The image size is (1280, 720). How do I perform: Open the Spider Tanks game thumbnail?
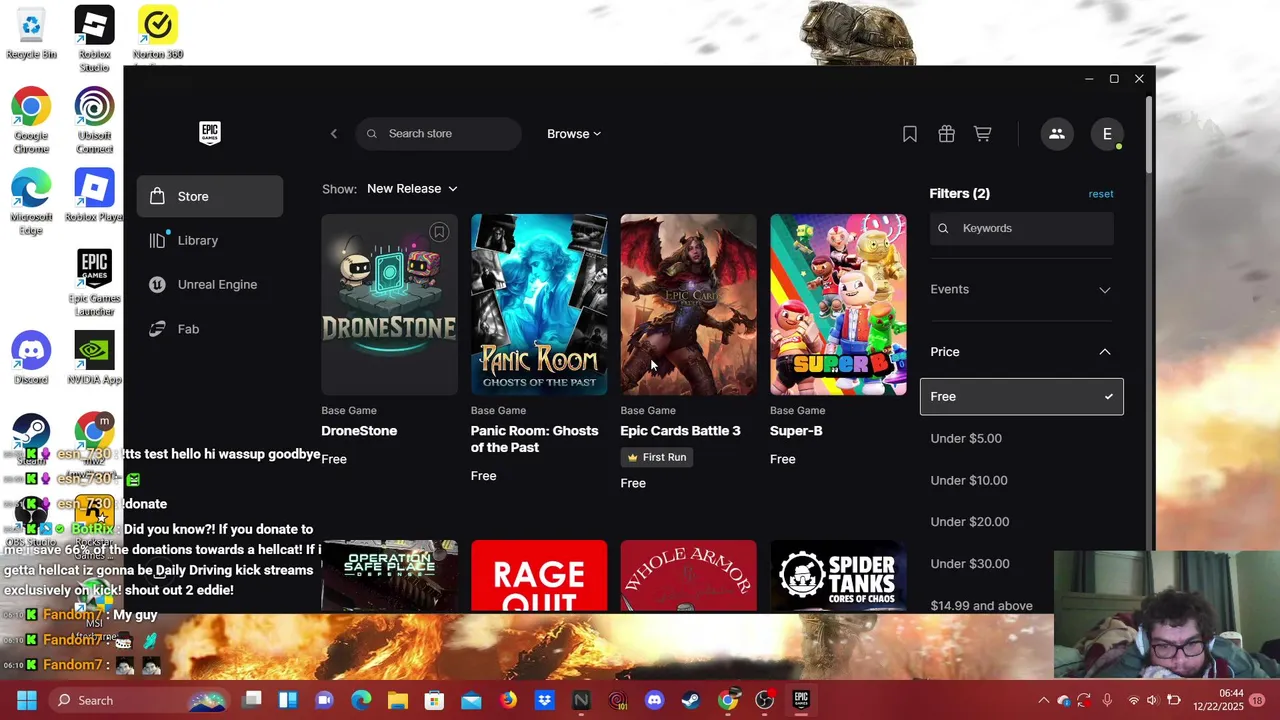tap(838, 576)
